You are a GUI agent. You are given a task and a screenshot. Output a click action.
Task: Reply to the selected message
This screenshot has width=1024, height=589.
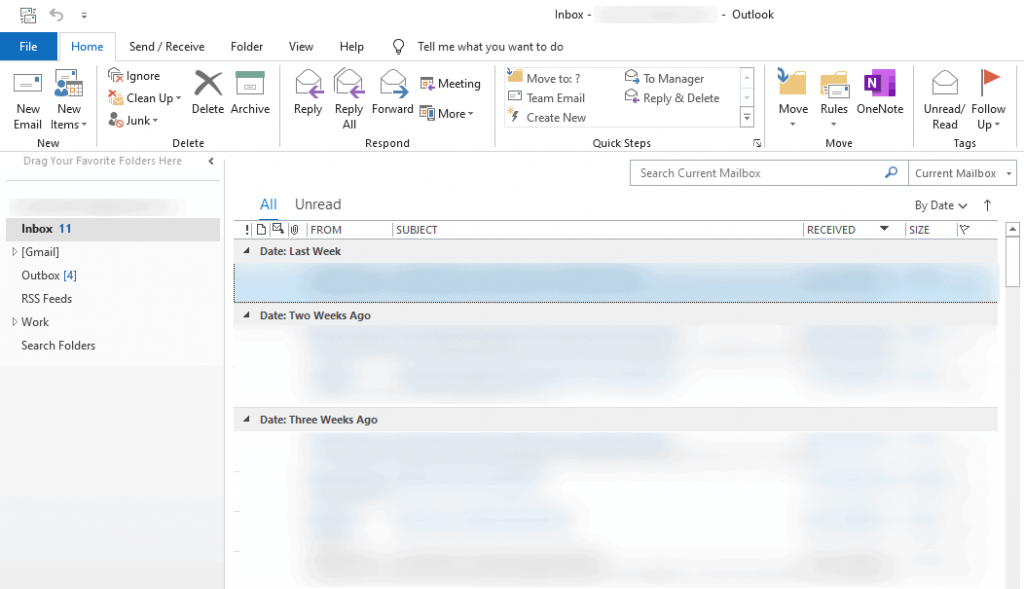[x=307, y=98]
